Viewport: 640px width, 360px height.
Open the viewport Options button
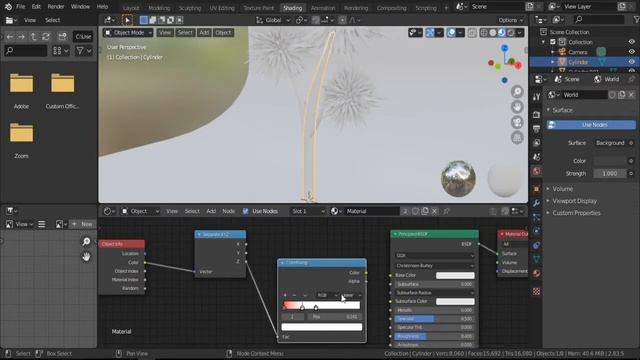coord(510,20)
